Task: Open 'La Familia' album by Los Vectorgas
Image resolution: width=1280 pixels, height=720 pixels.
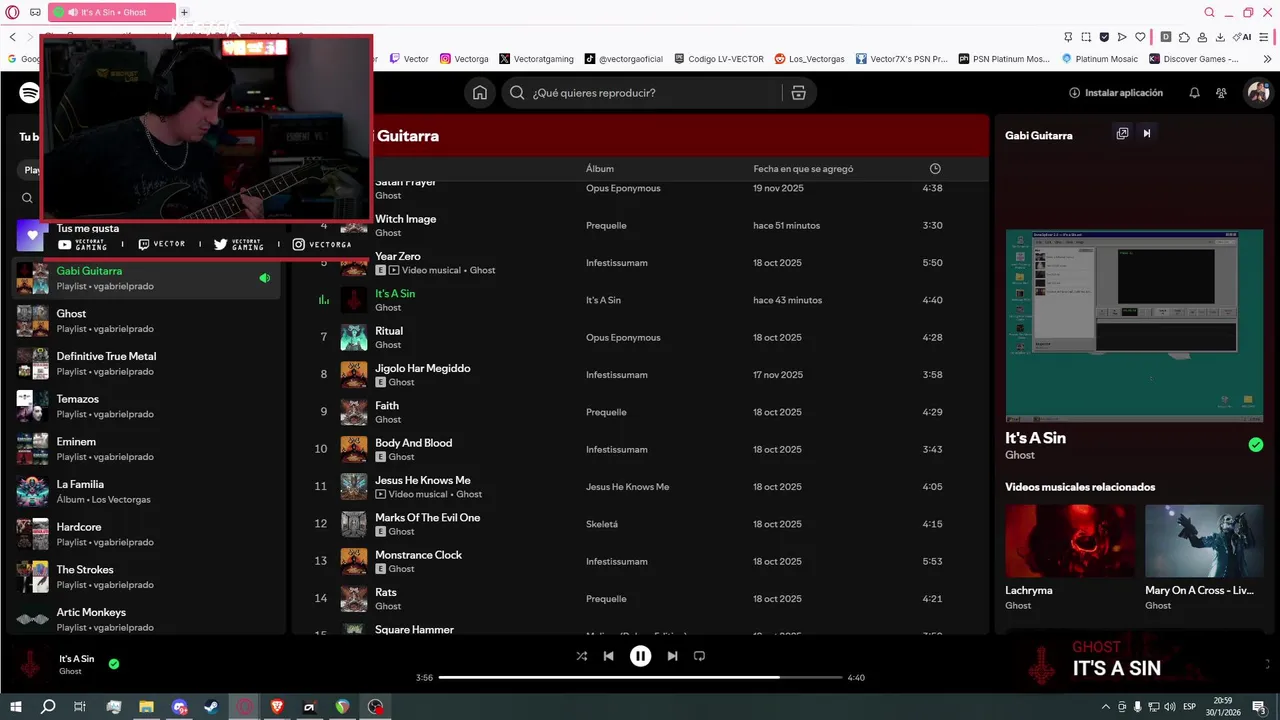Action: [x=146, y=492]
